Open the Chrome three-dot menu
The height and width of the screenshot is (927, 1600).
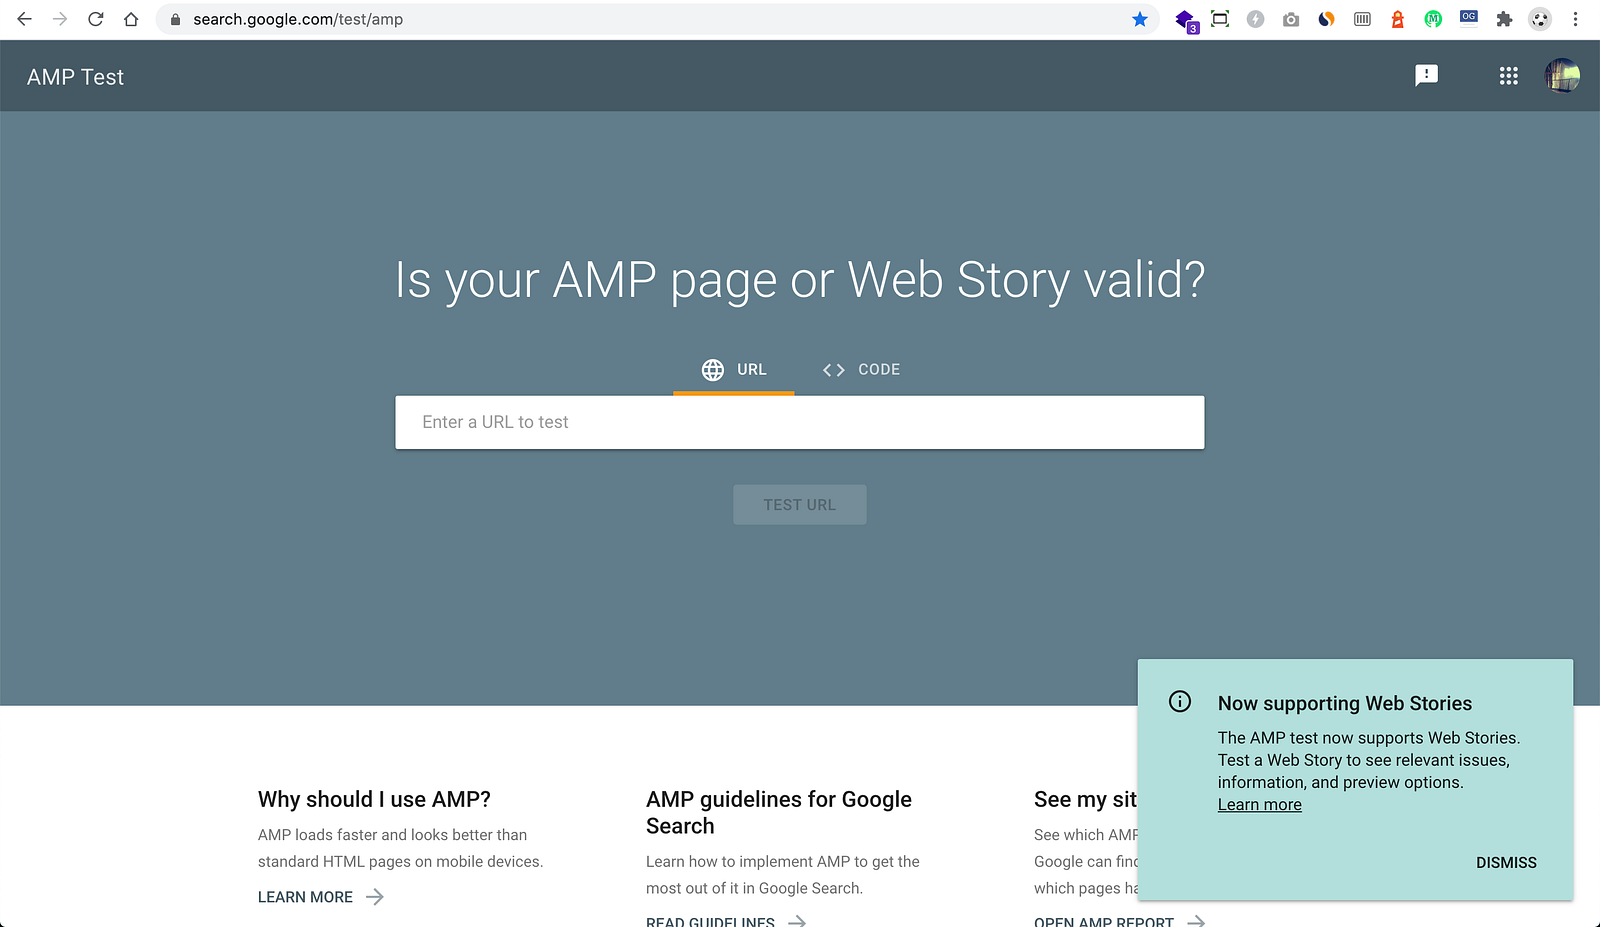[x=1575, y=19]
